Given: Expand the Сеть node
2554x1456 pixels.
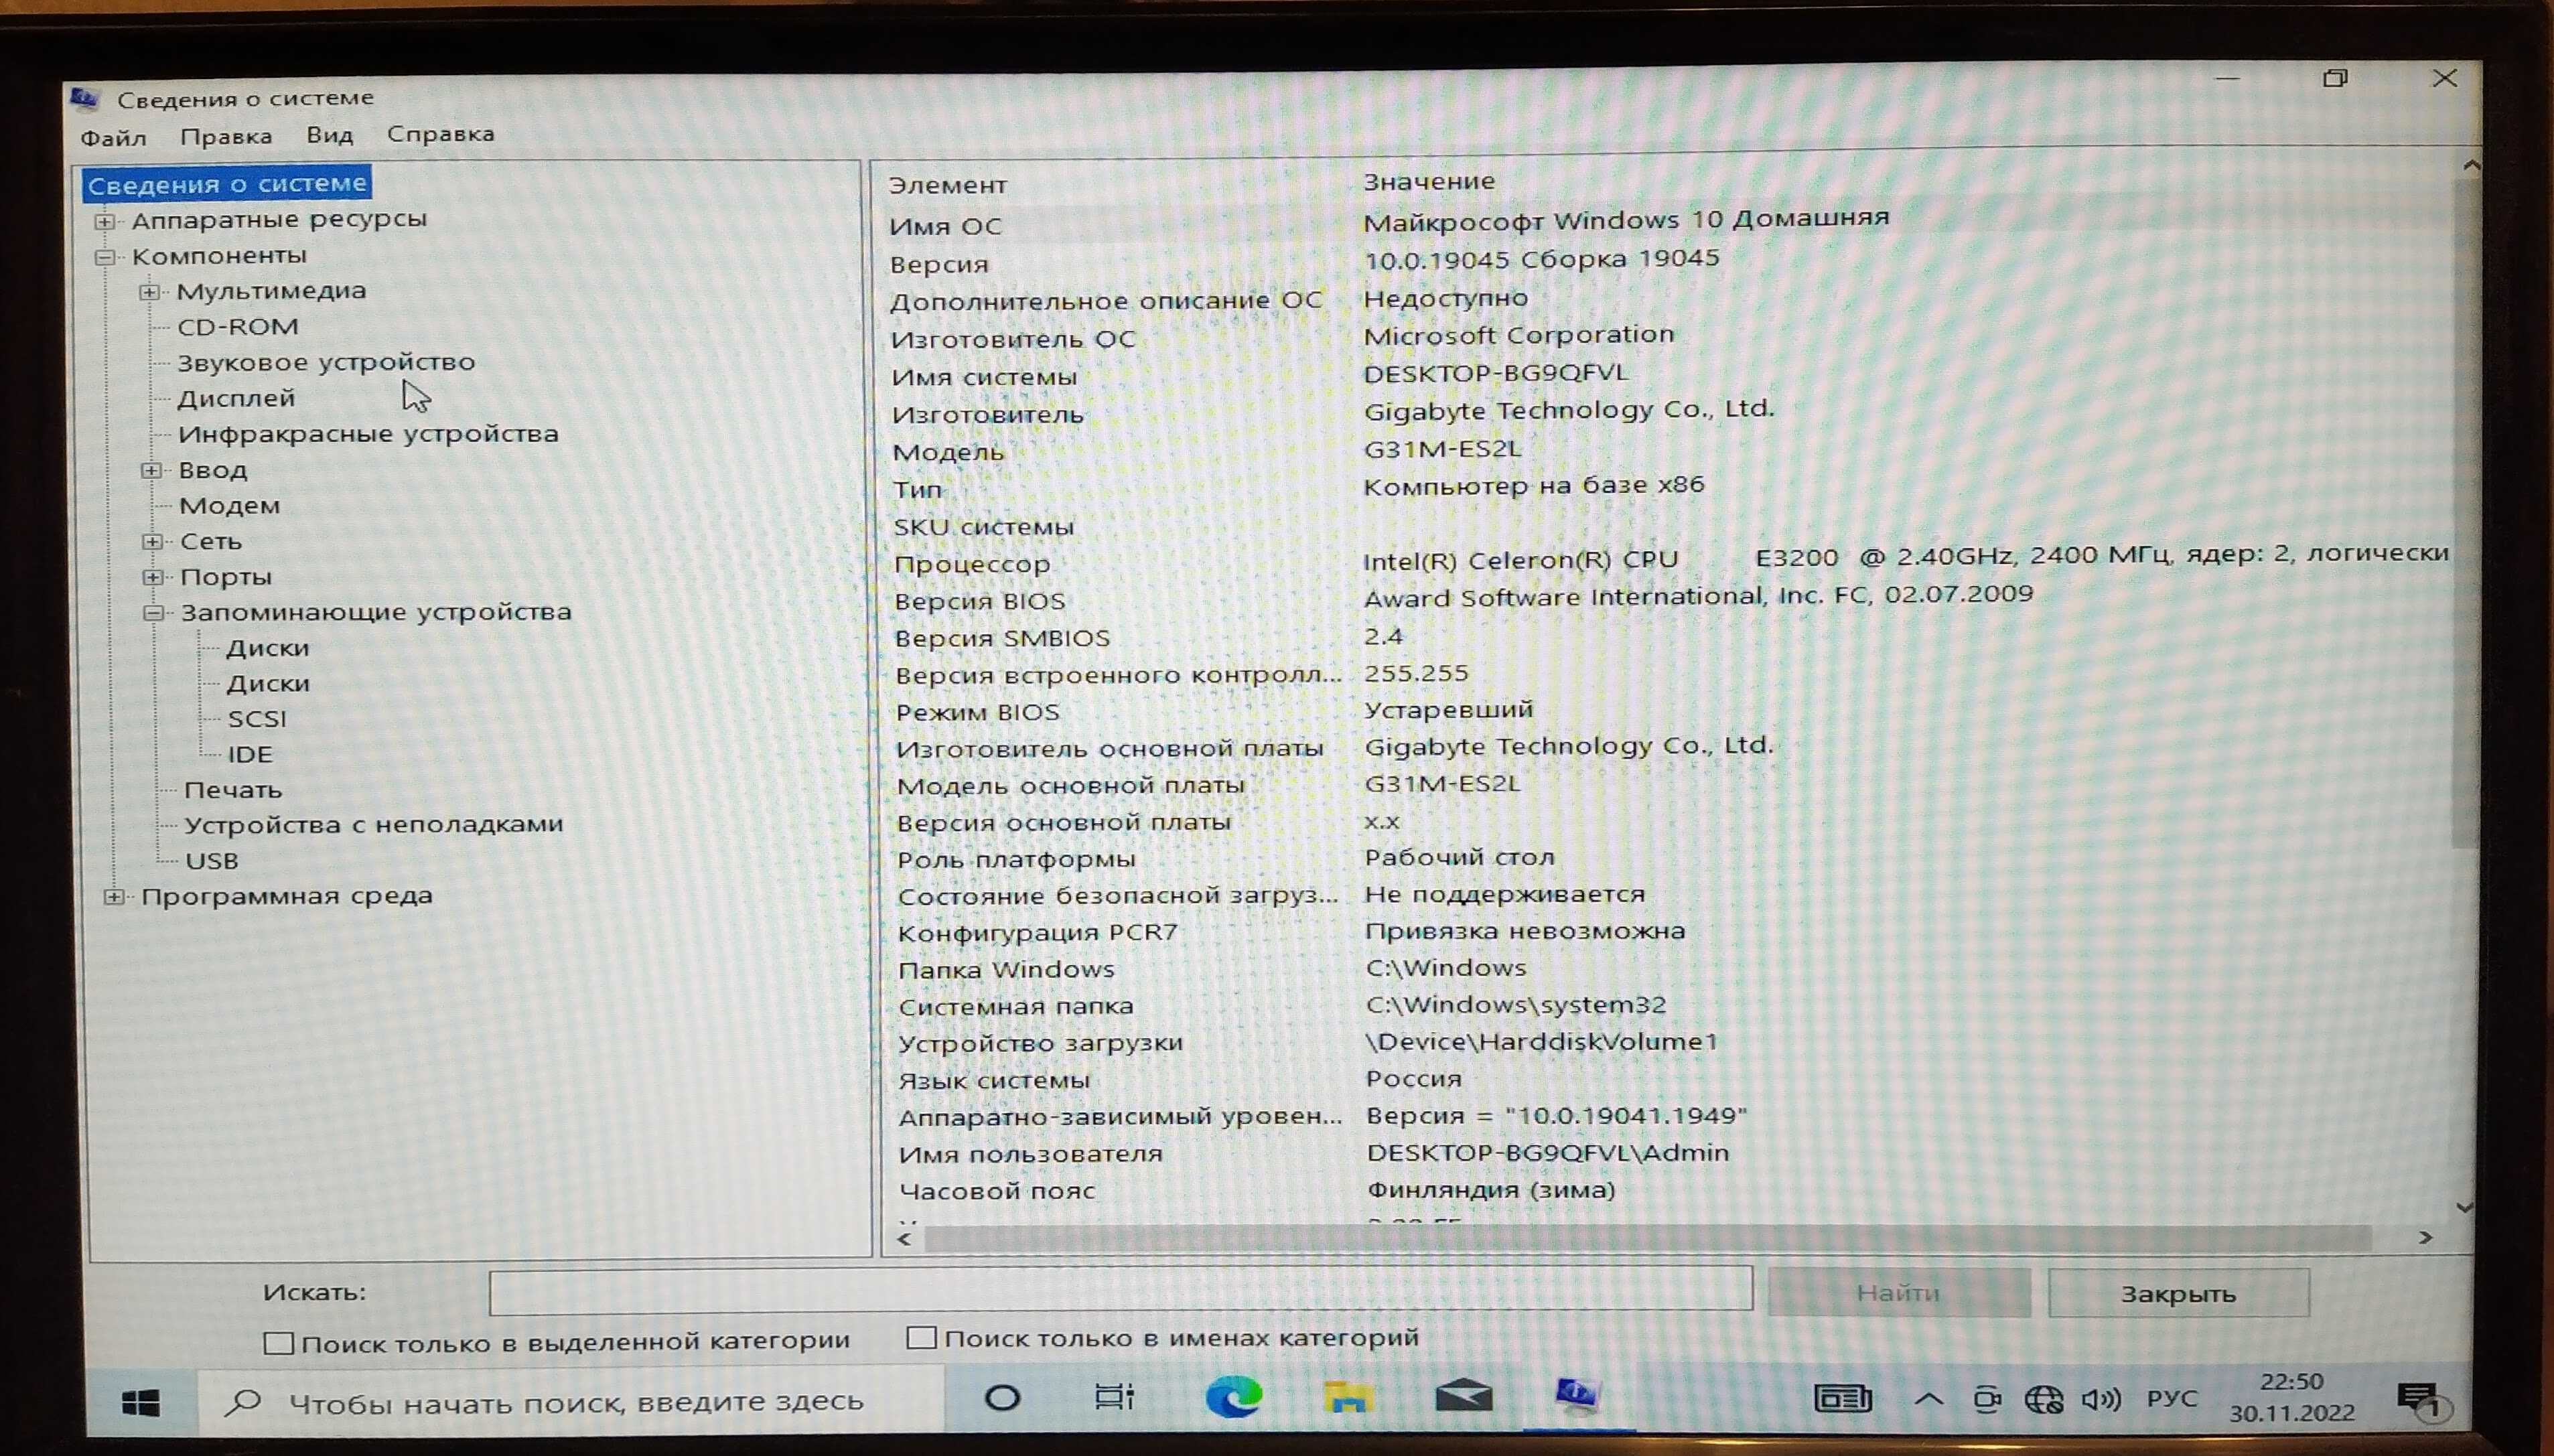Looking at the screenshot, I should click(x=152, y=542).
